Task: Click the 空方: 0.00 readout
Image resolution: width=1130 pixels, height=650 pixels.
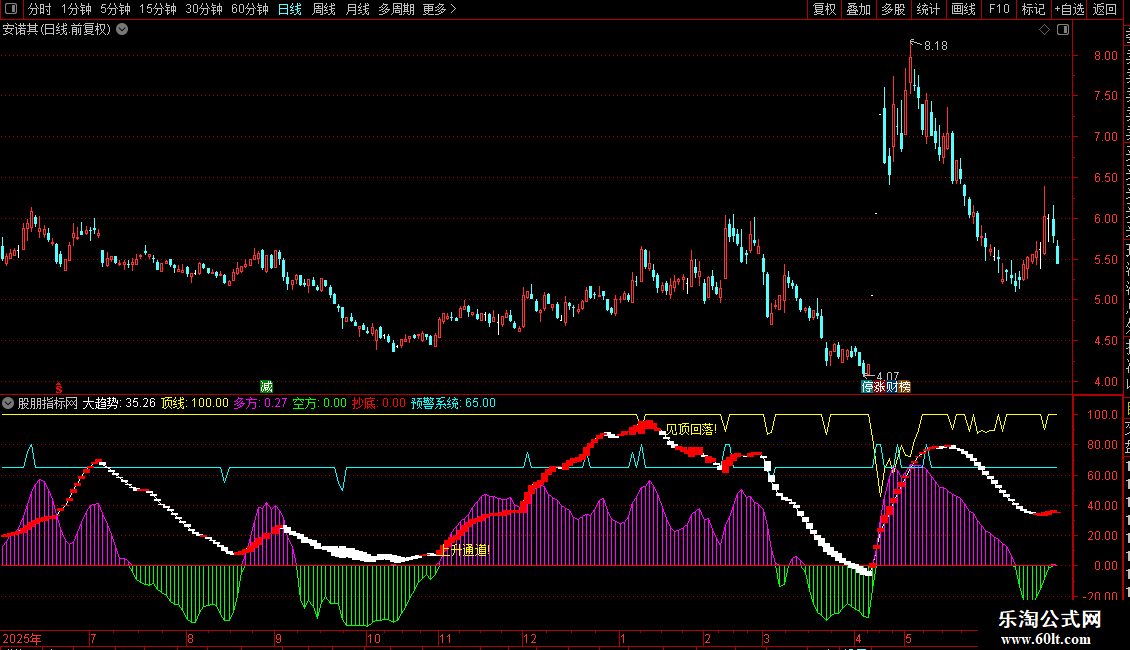Action: 319,404
